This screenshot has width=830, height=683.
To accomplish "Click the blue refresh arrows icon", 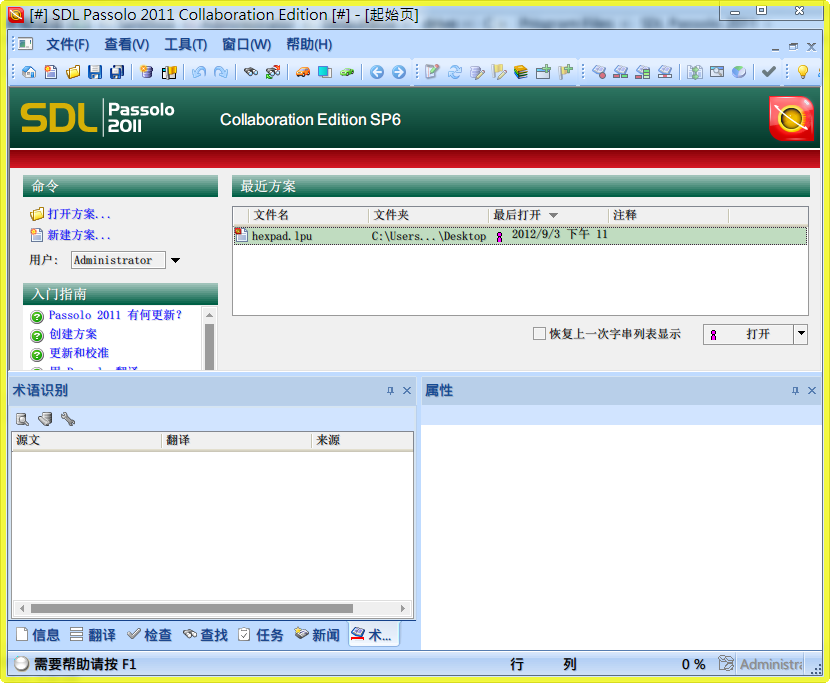I will tap(455, 72).
